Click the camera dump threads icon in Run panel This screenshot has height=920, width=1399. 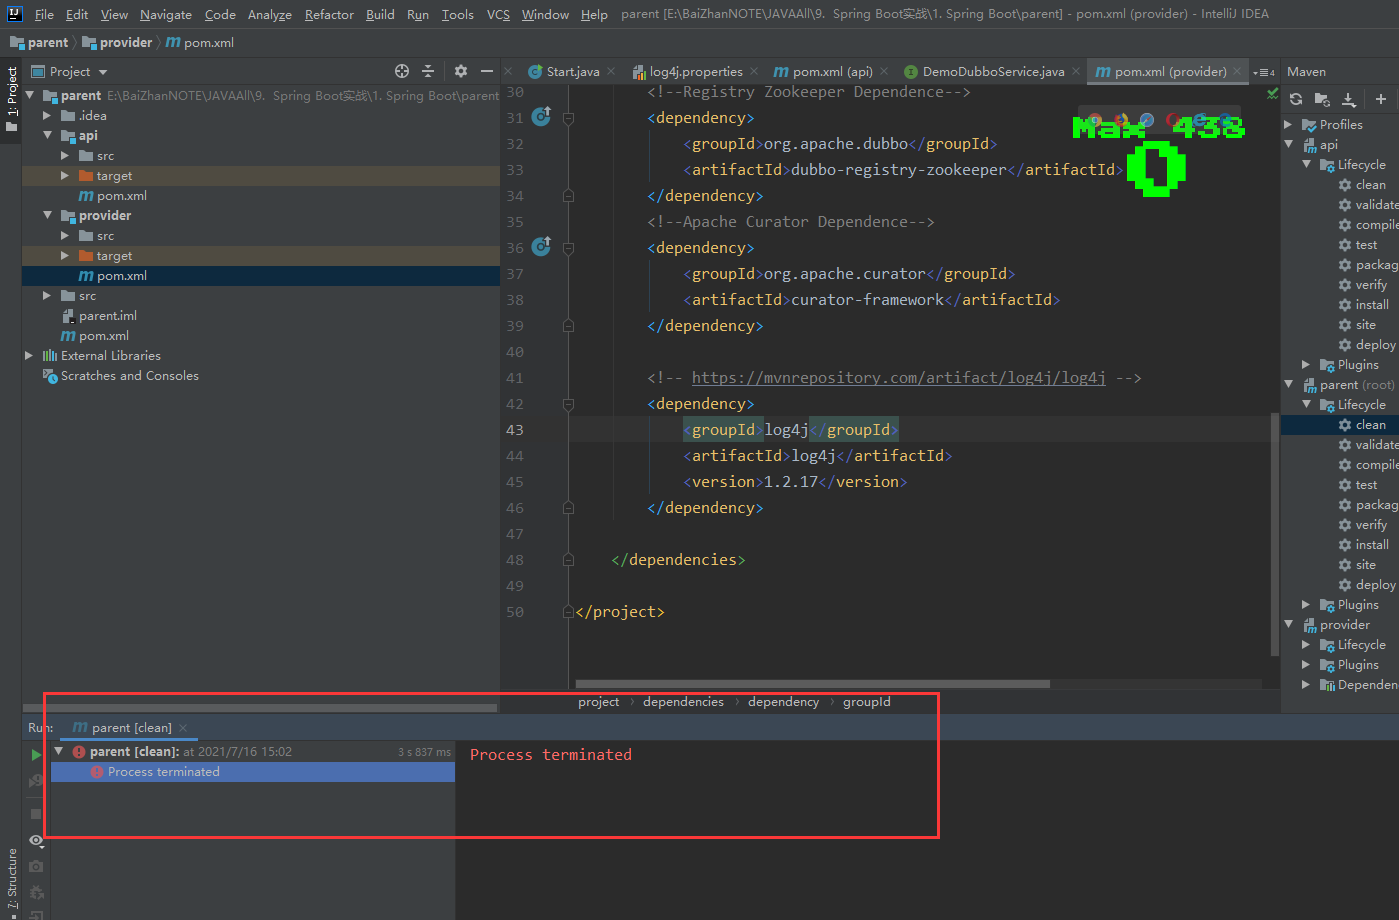click(x=36, y=866)
